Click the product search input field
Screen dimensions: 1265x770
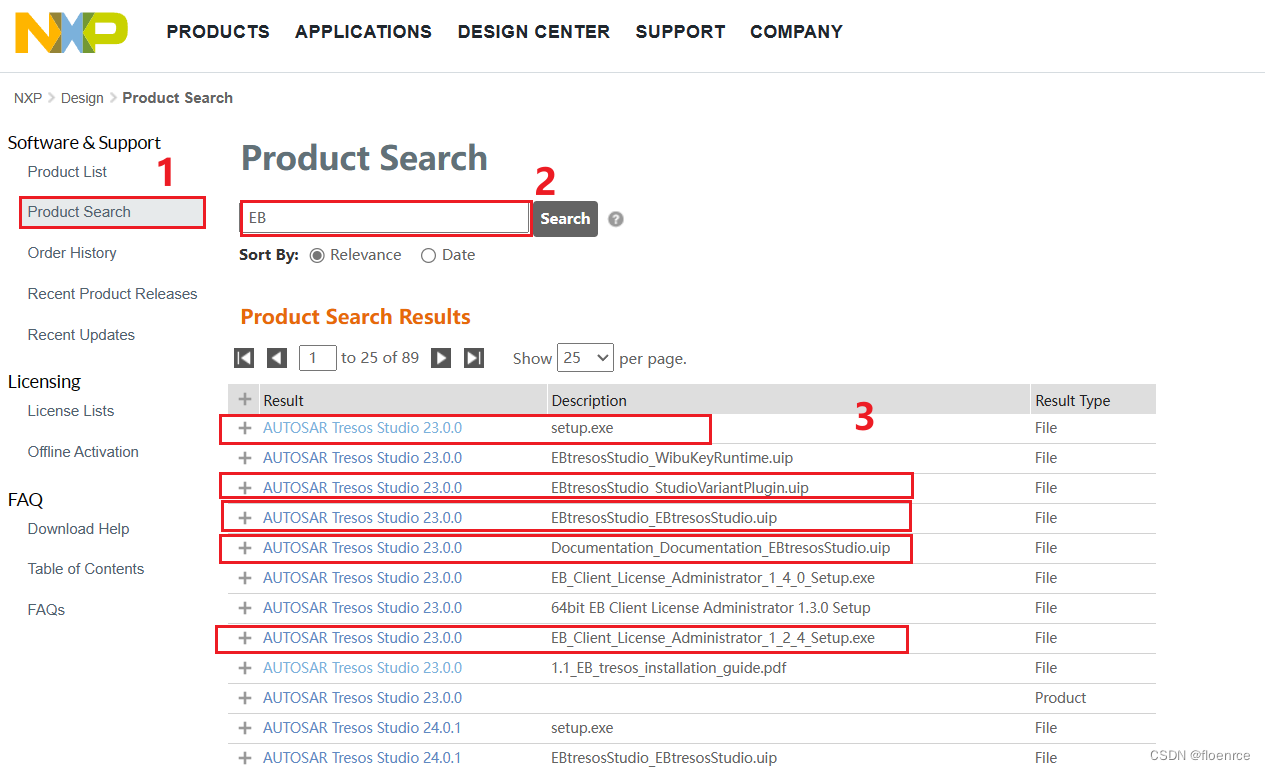point(386,218)
